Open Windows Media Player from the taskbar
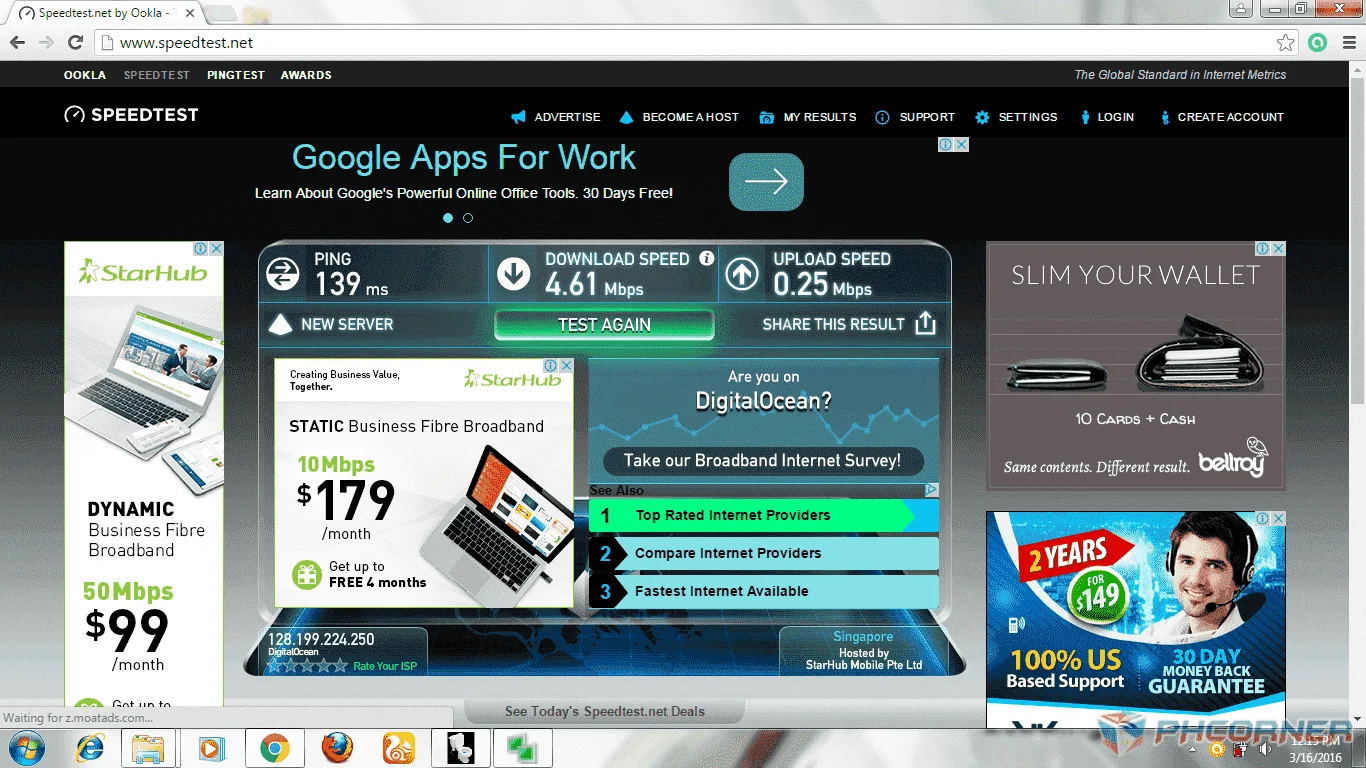The width and height of the screenshot is (1366, 768). [x=210, y=748]
